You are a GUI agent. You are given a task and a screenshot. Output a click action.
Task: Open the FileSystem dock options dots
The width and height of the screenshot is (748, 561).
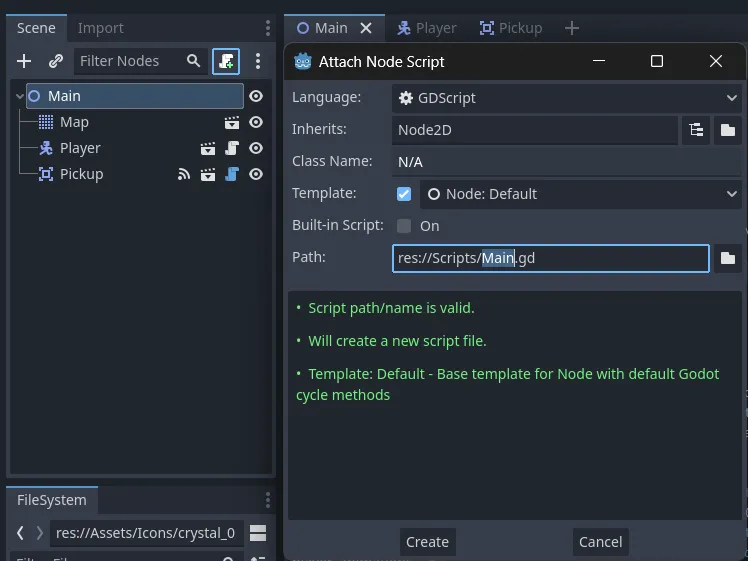(x=268, y=500)
